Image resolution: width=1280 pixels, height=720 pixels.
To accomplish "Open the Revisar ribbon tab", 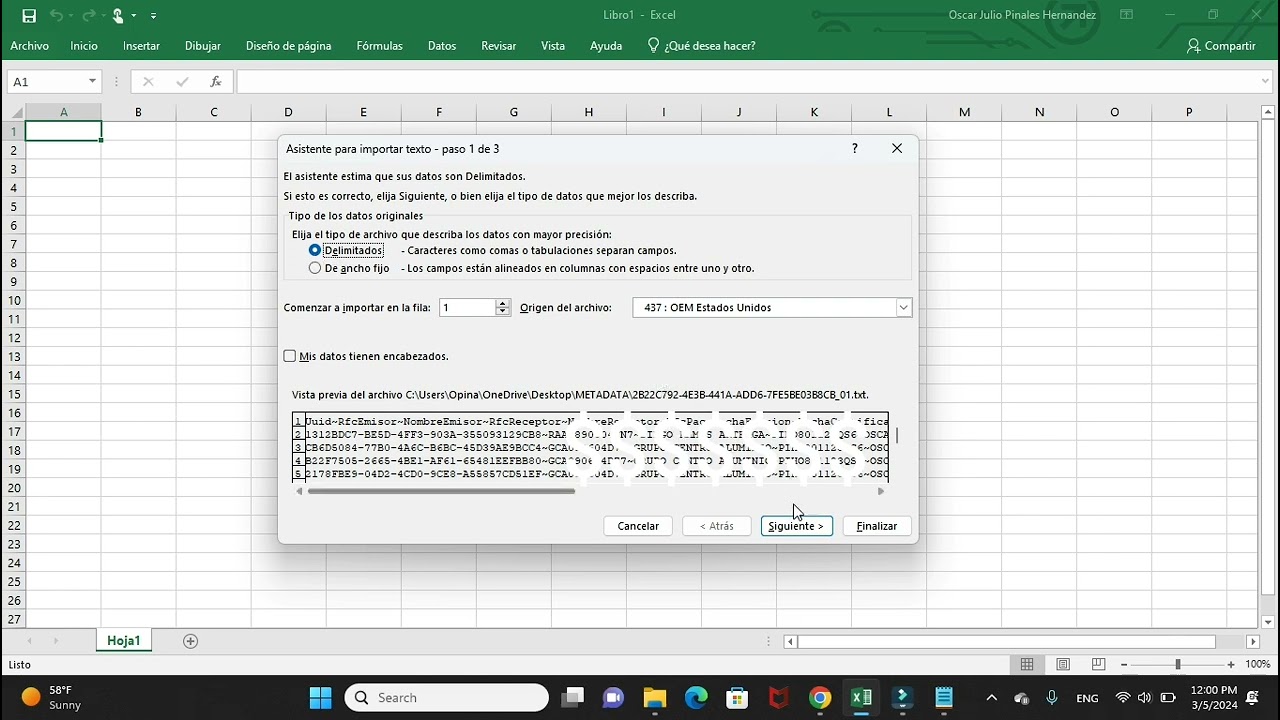I will coord(499,46).
